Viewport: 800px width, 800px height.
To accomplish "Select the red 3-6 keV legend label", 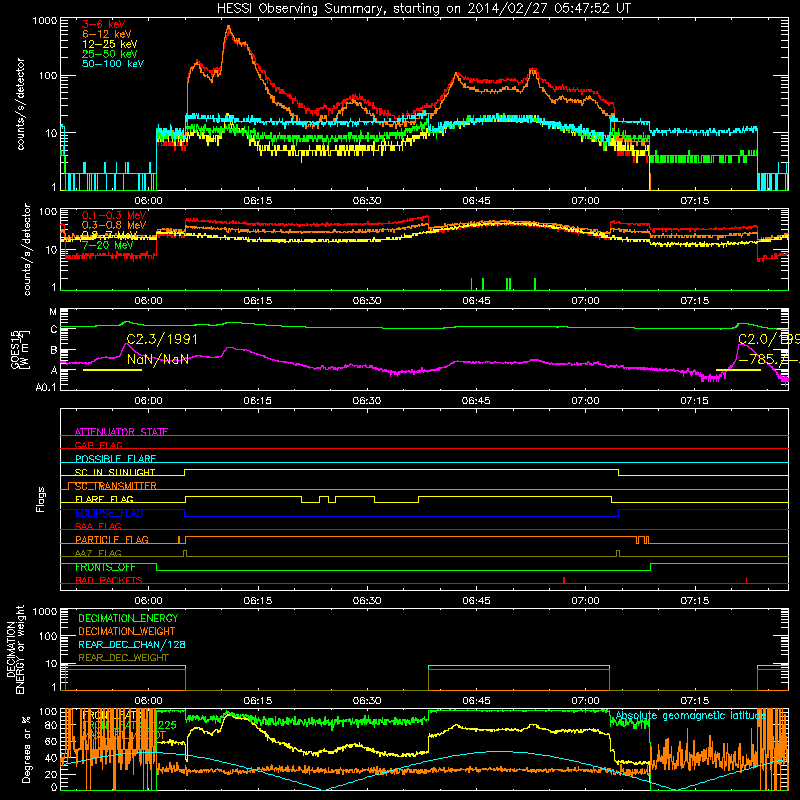I will click(103, 24).
